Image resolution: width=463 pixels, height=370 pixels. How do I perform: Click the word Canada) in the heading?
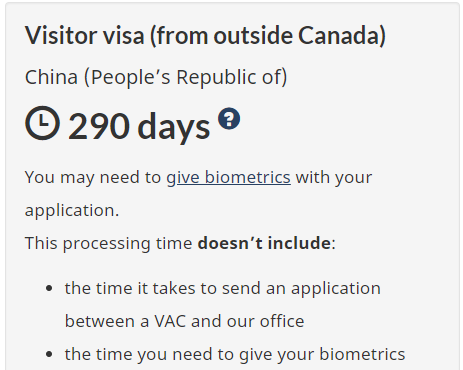(x=342, y=35)
